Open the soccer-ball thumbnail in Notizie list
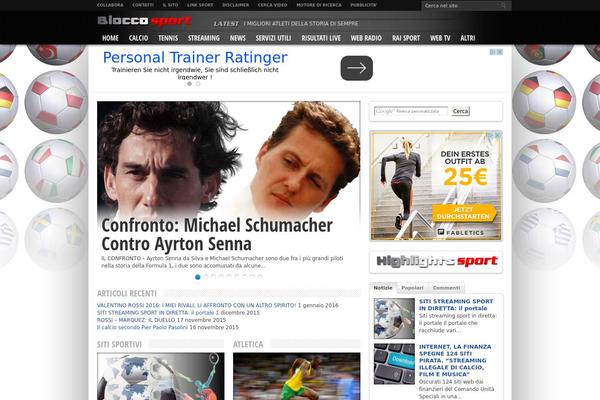The width and height of the screenshot is (600, 400). [x=394, y=318]
